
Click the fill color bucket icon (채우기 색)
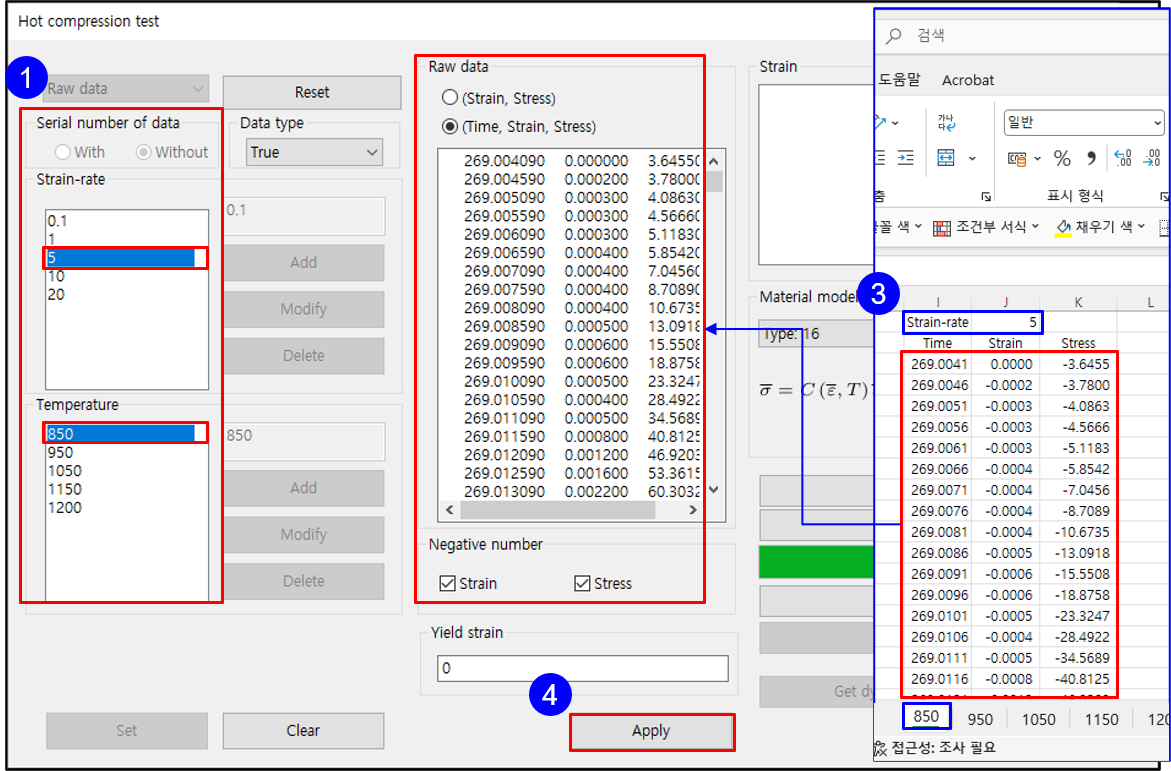coord(1063,227)
